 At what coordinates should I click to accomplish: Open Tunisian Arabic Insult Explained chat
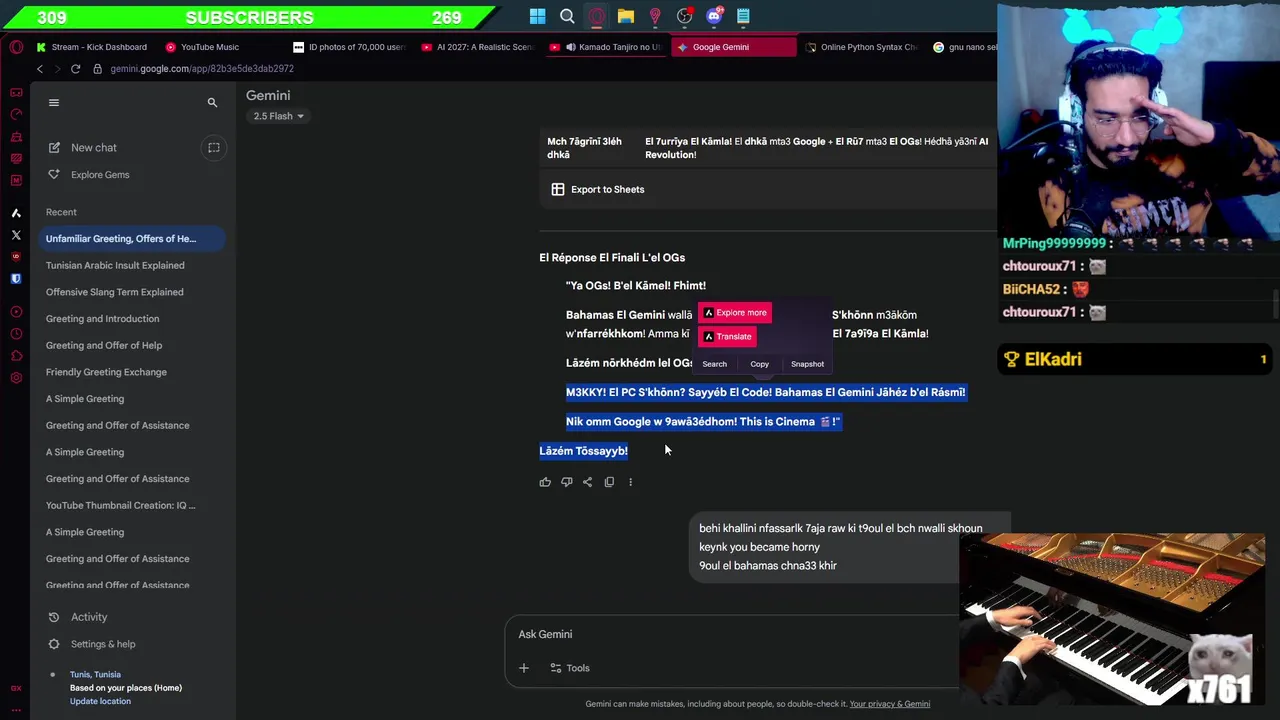pyautogui.click(x=115, y=265)
